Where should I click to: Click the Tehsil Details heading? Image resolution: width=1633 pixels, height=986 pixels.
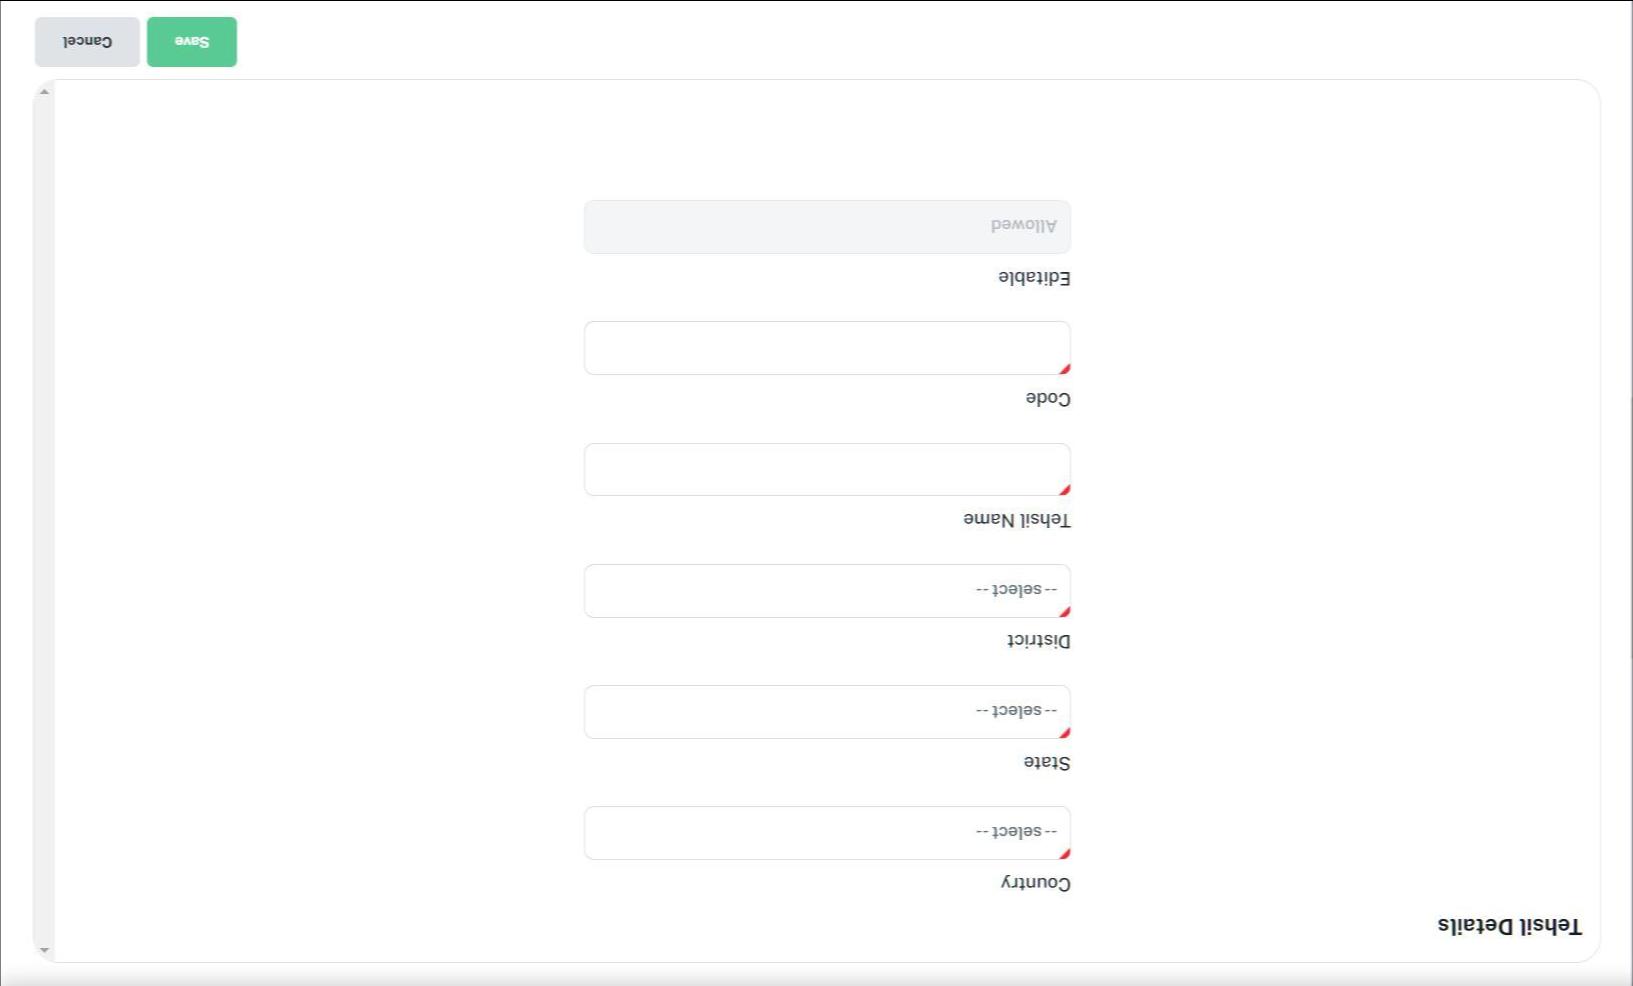click(1510, 926)
